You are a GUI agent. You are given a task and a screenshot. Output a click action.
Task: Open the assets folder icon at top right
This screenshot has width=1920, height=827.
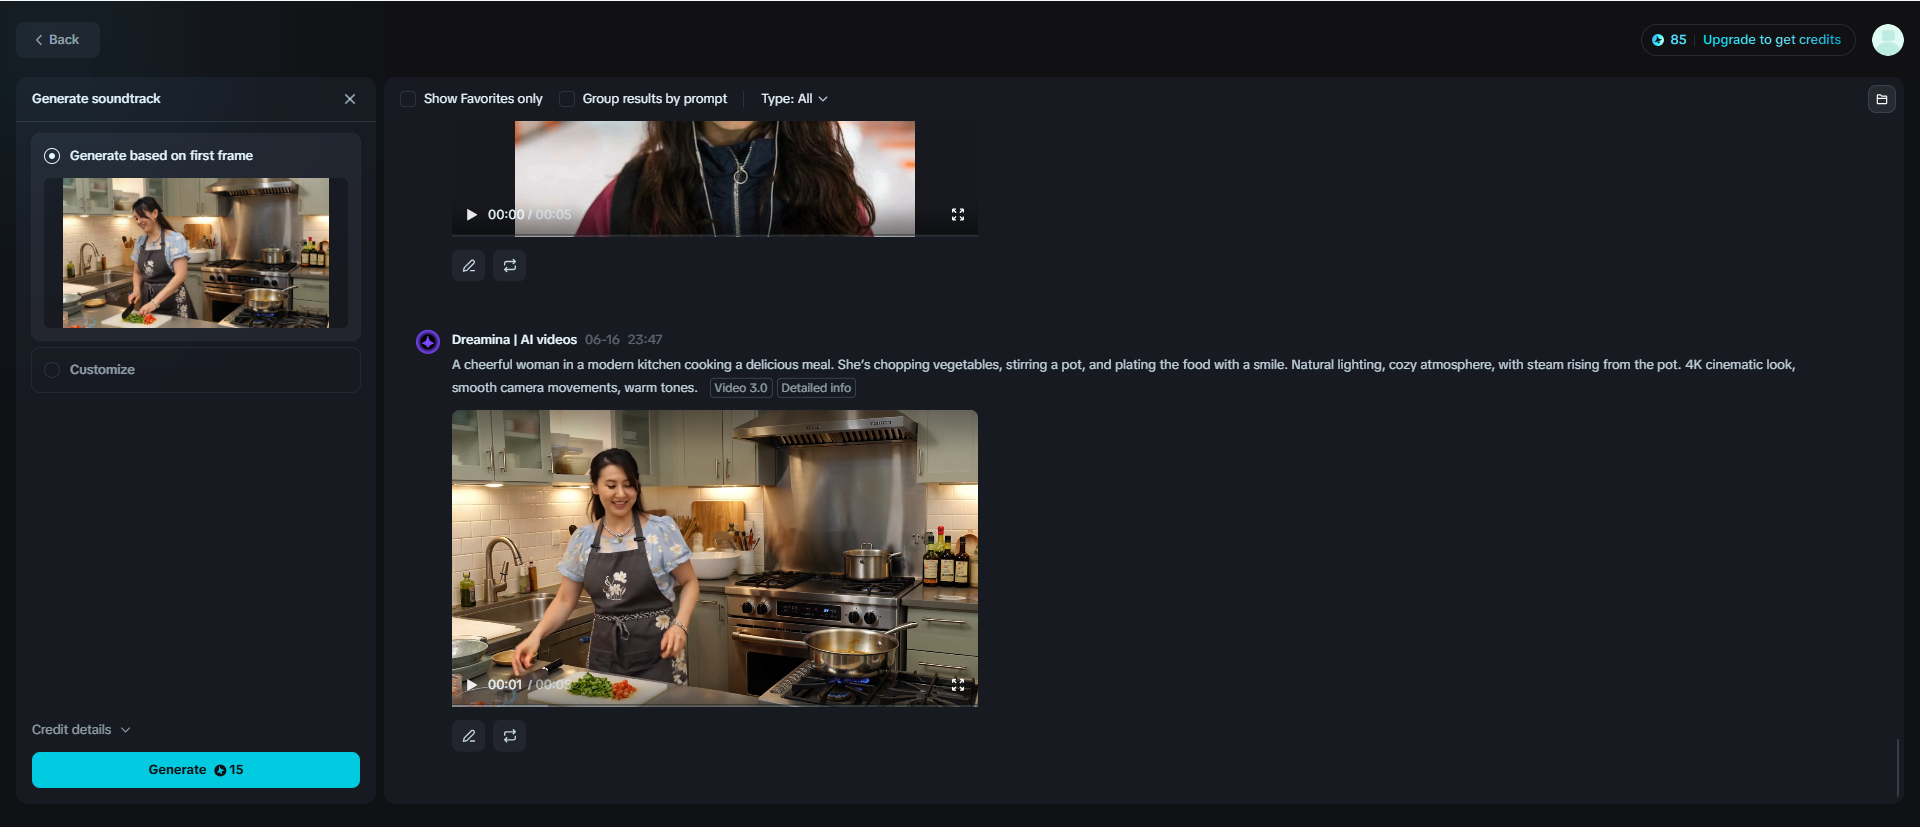1882,99
